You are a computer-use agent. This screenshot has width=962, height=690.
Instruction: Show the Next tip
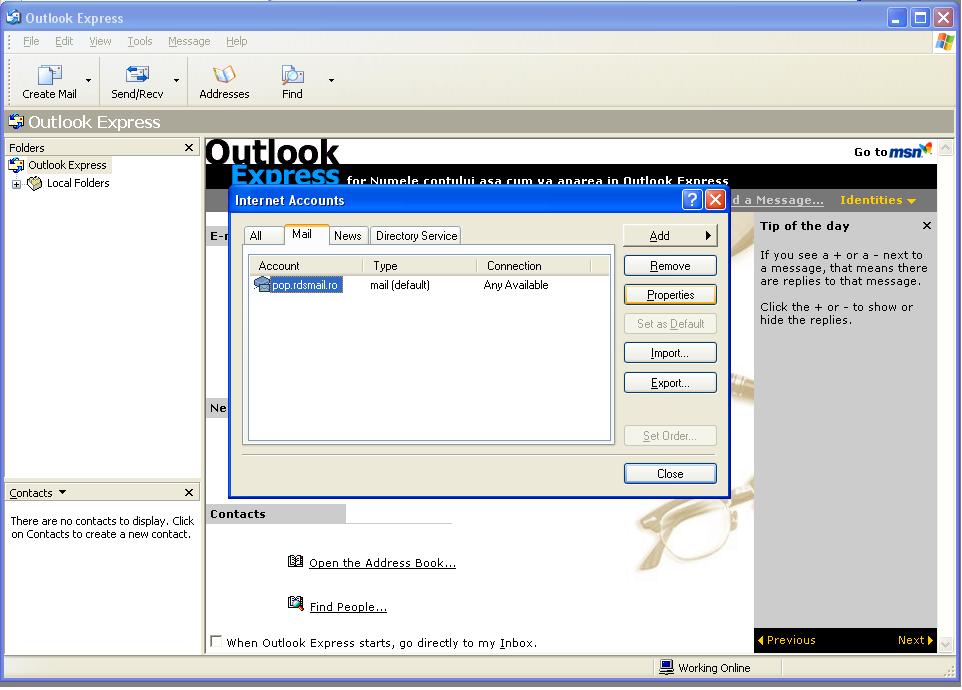click(915, 640)
